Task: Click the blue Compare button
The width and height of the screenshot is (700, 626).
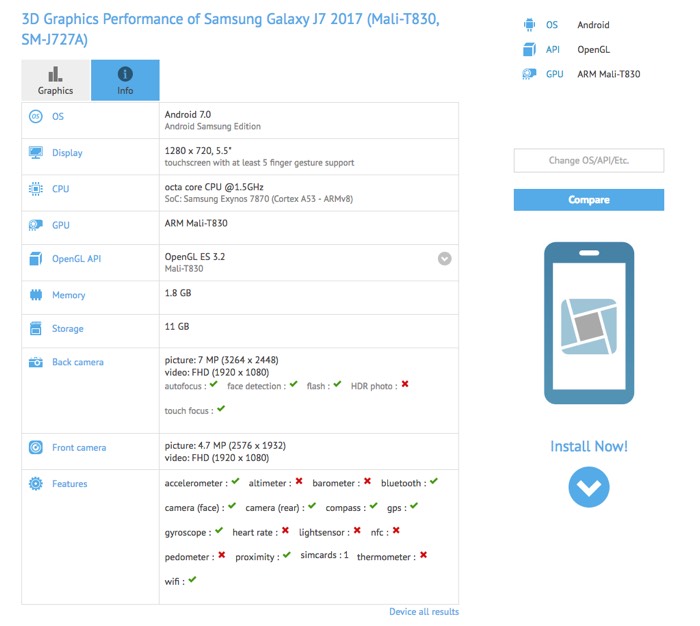Action: tap(589, 200)
